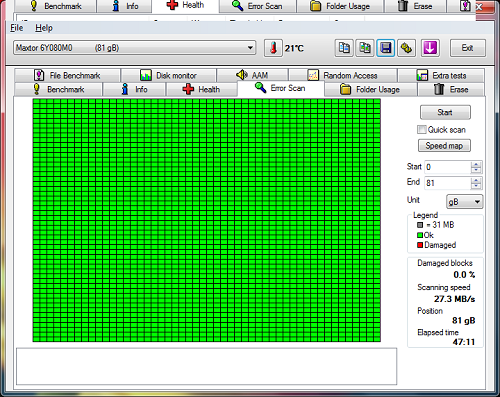
Task: Open the options icon in the toolbar
Action: (x=406, y=48)
